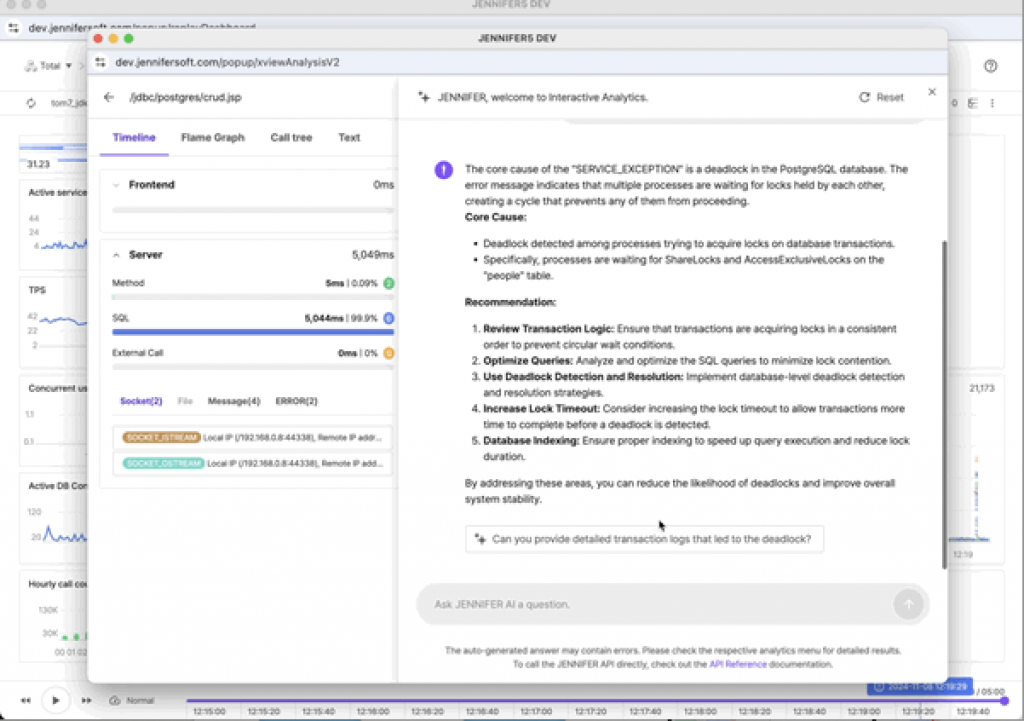Click the send arrow in the question box
Viewport: 1024px width, 721px height.
point(908,604)
